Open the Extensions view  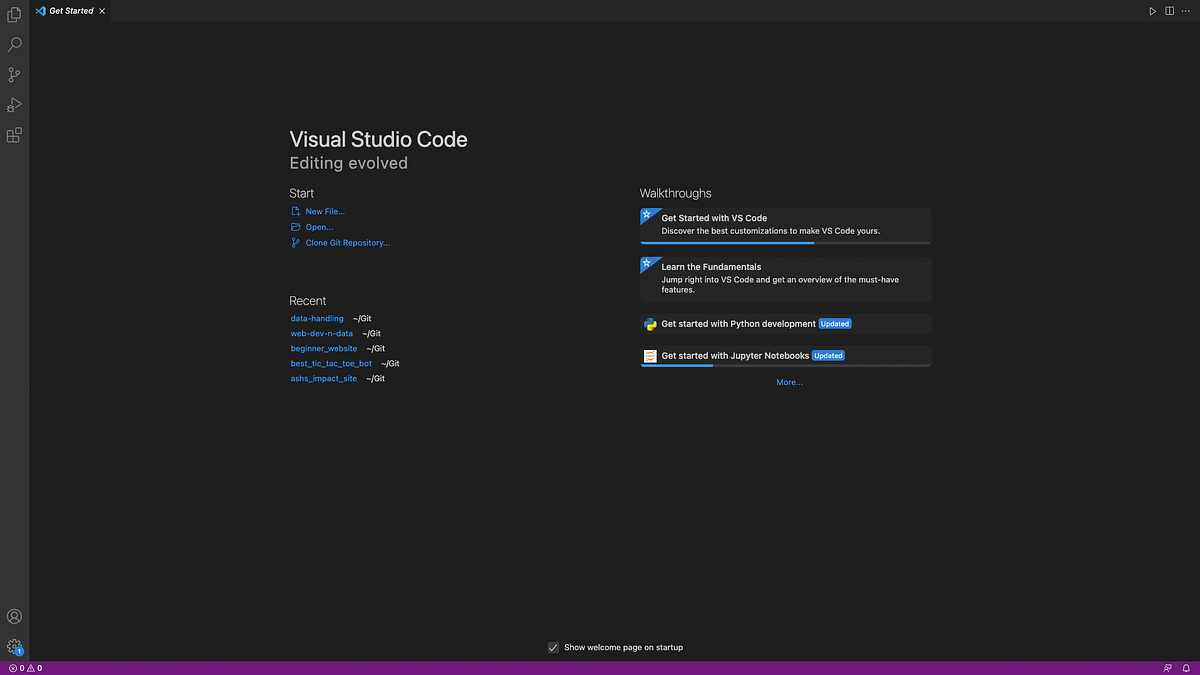click(x=14, y=134)
